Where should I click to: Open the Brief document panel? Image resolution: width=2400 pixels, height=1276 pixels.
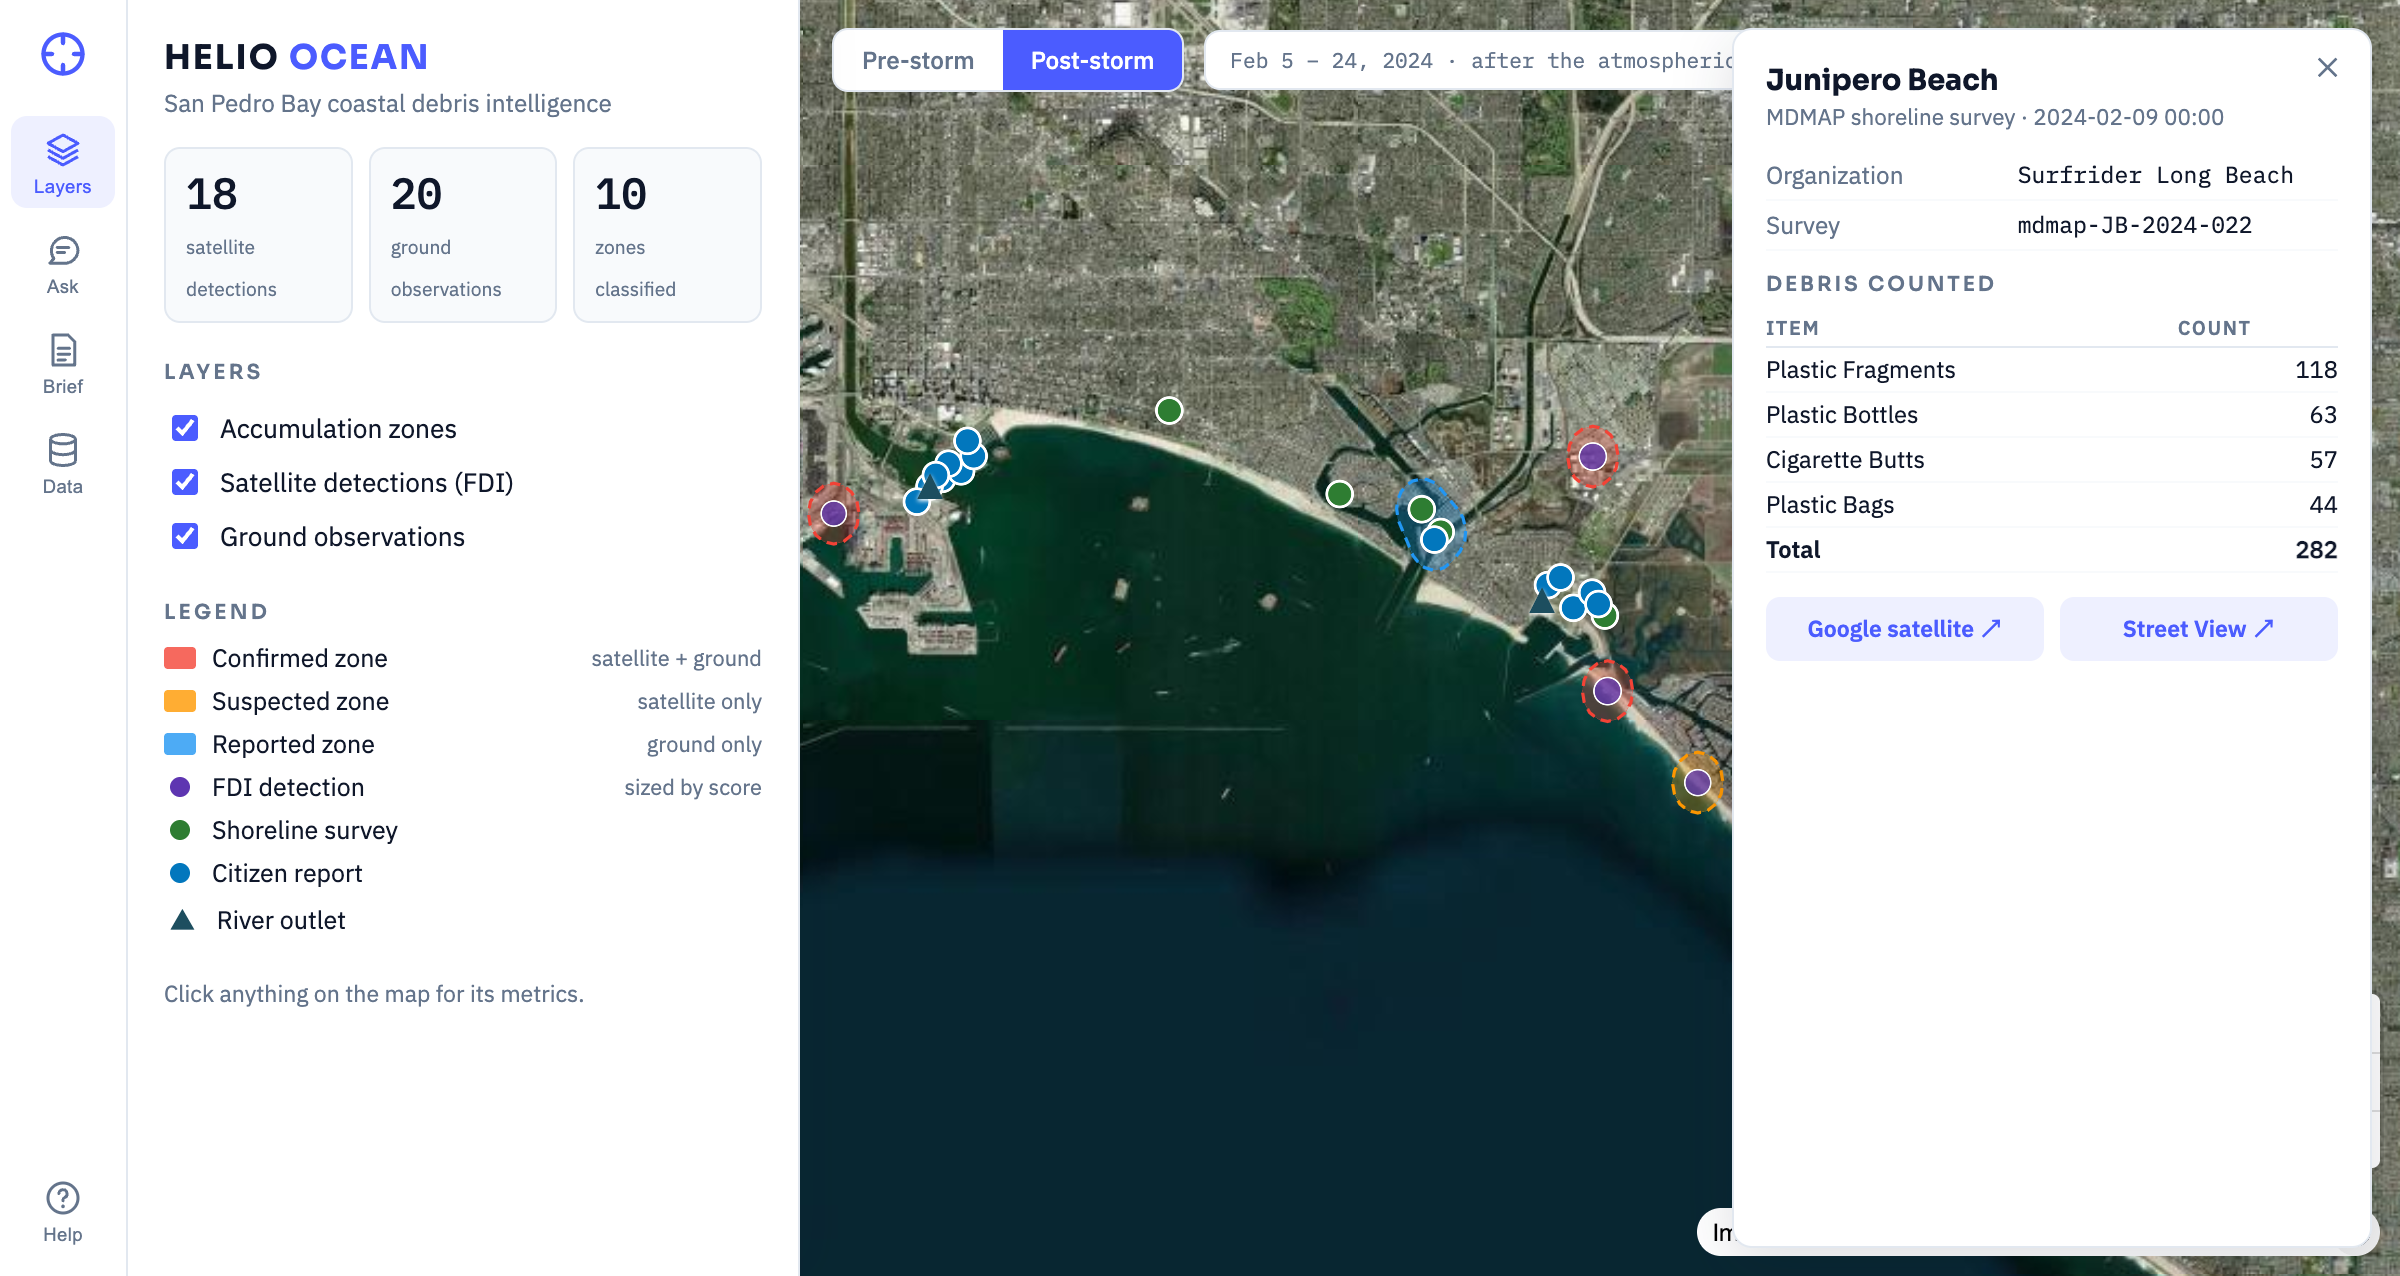coord(62,364)
